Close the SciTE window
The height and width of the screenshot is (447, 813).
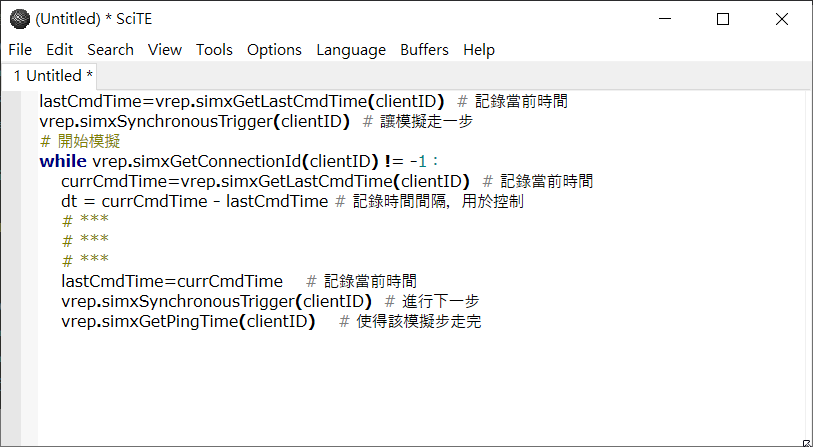click(781, 19)
